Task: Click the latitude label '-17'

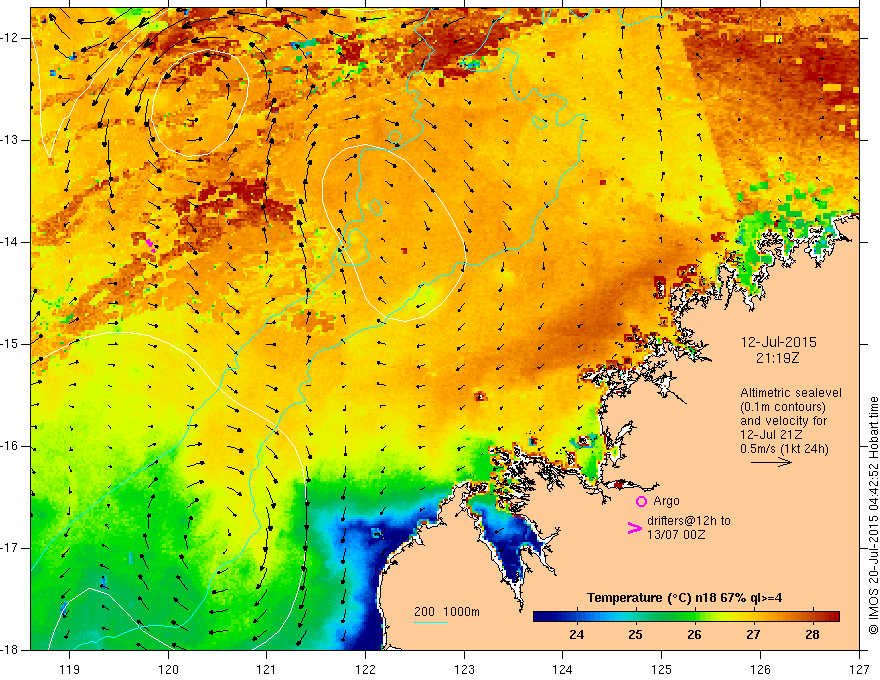Action: [x=11, y=548]
